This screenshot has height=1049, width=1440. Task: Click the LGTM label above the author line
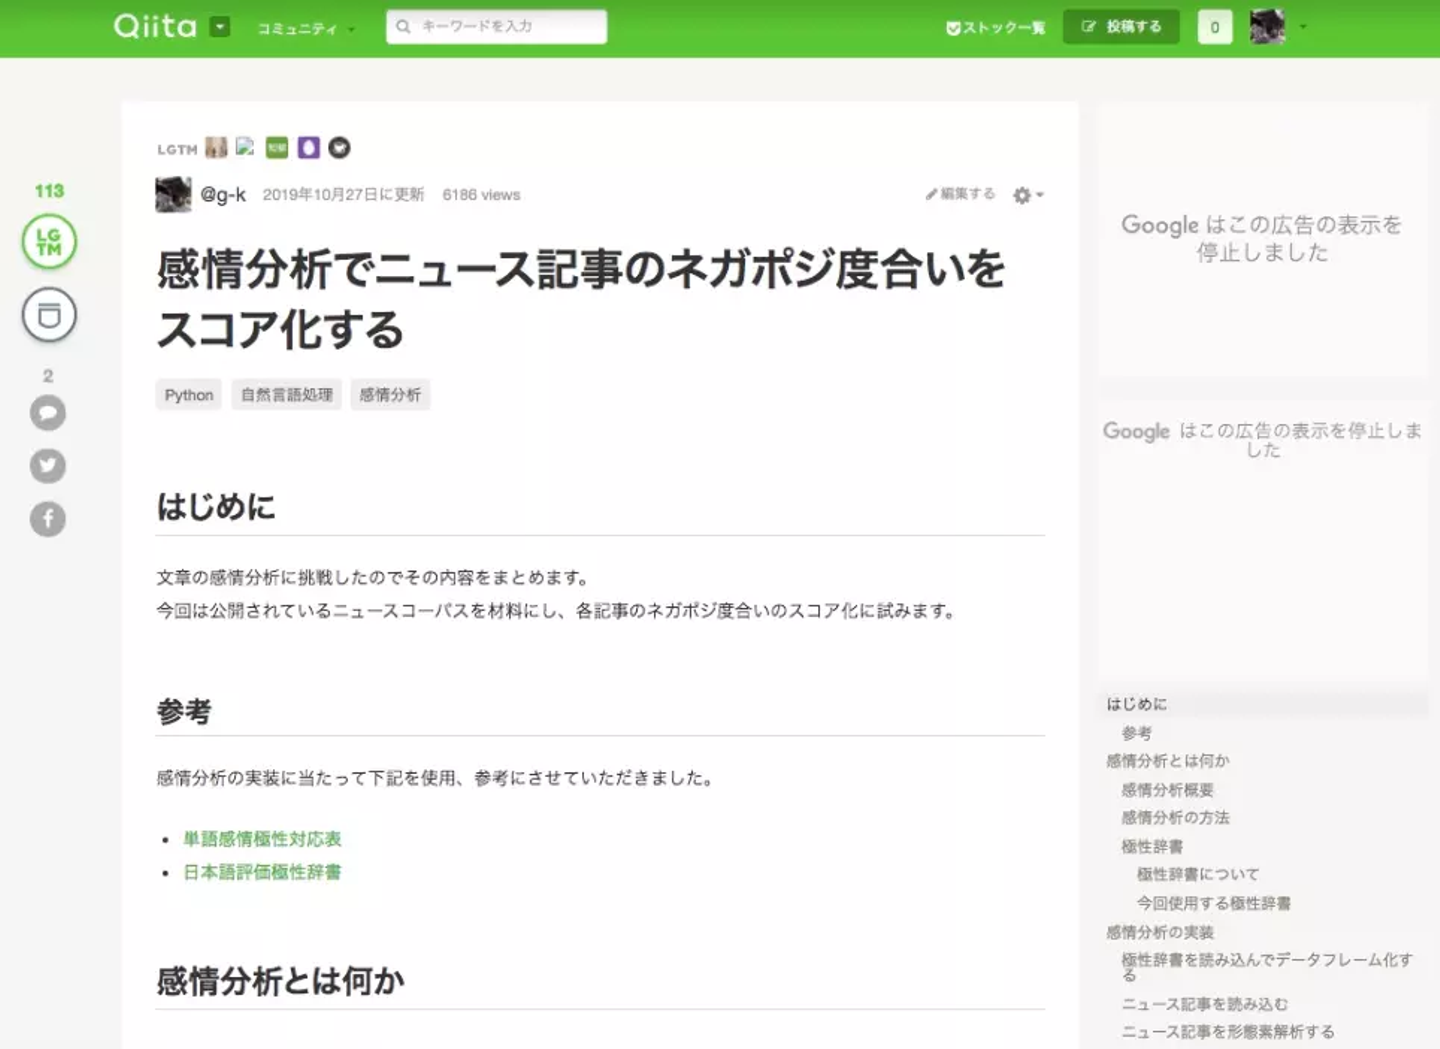click(177, 149)
